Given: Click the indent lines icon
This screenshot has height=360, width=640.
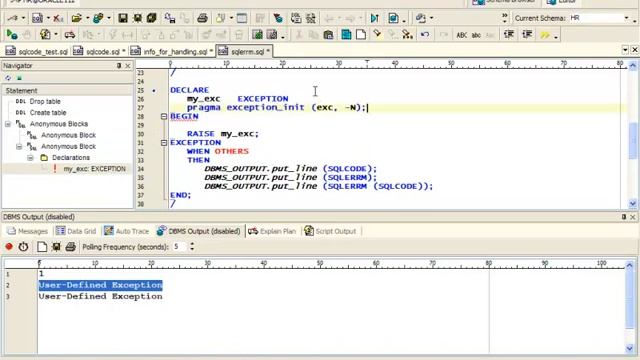Looking at the screenshot, I should click(x=509, y=35).
